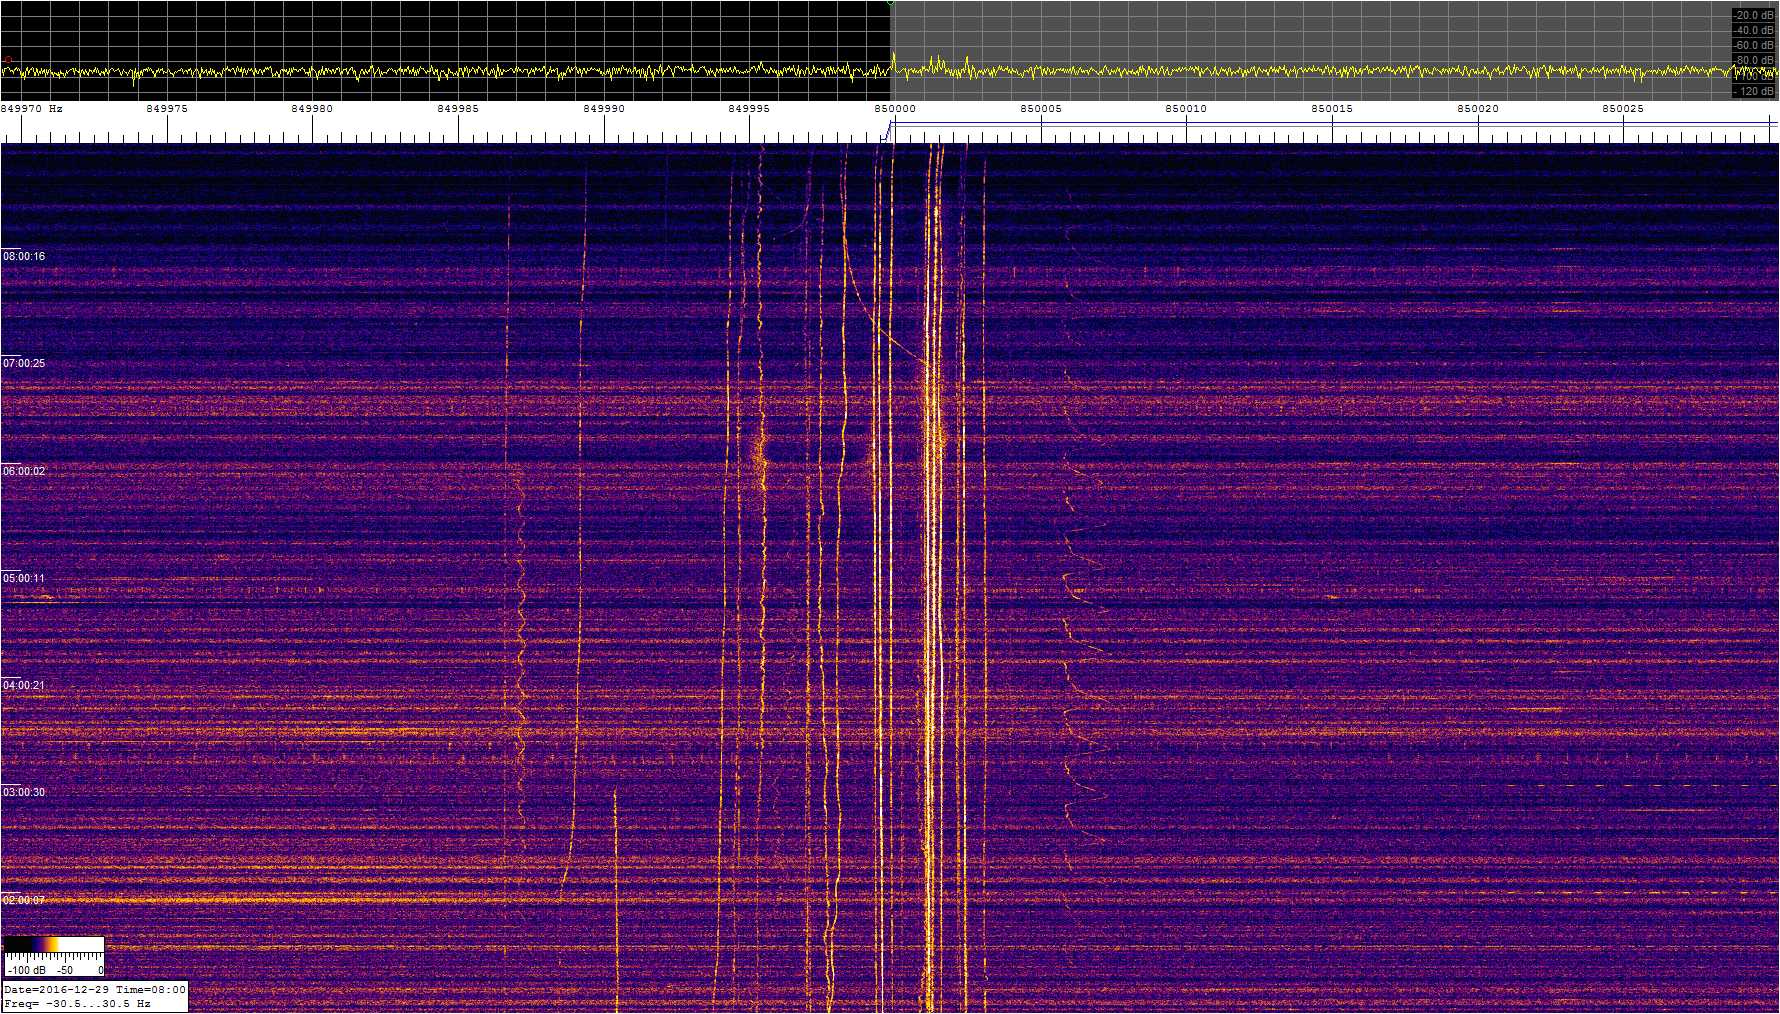Click the color palette gradient bar
The image size is (1780, 1014).
54,944
